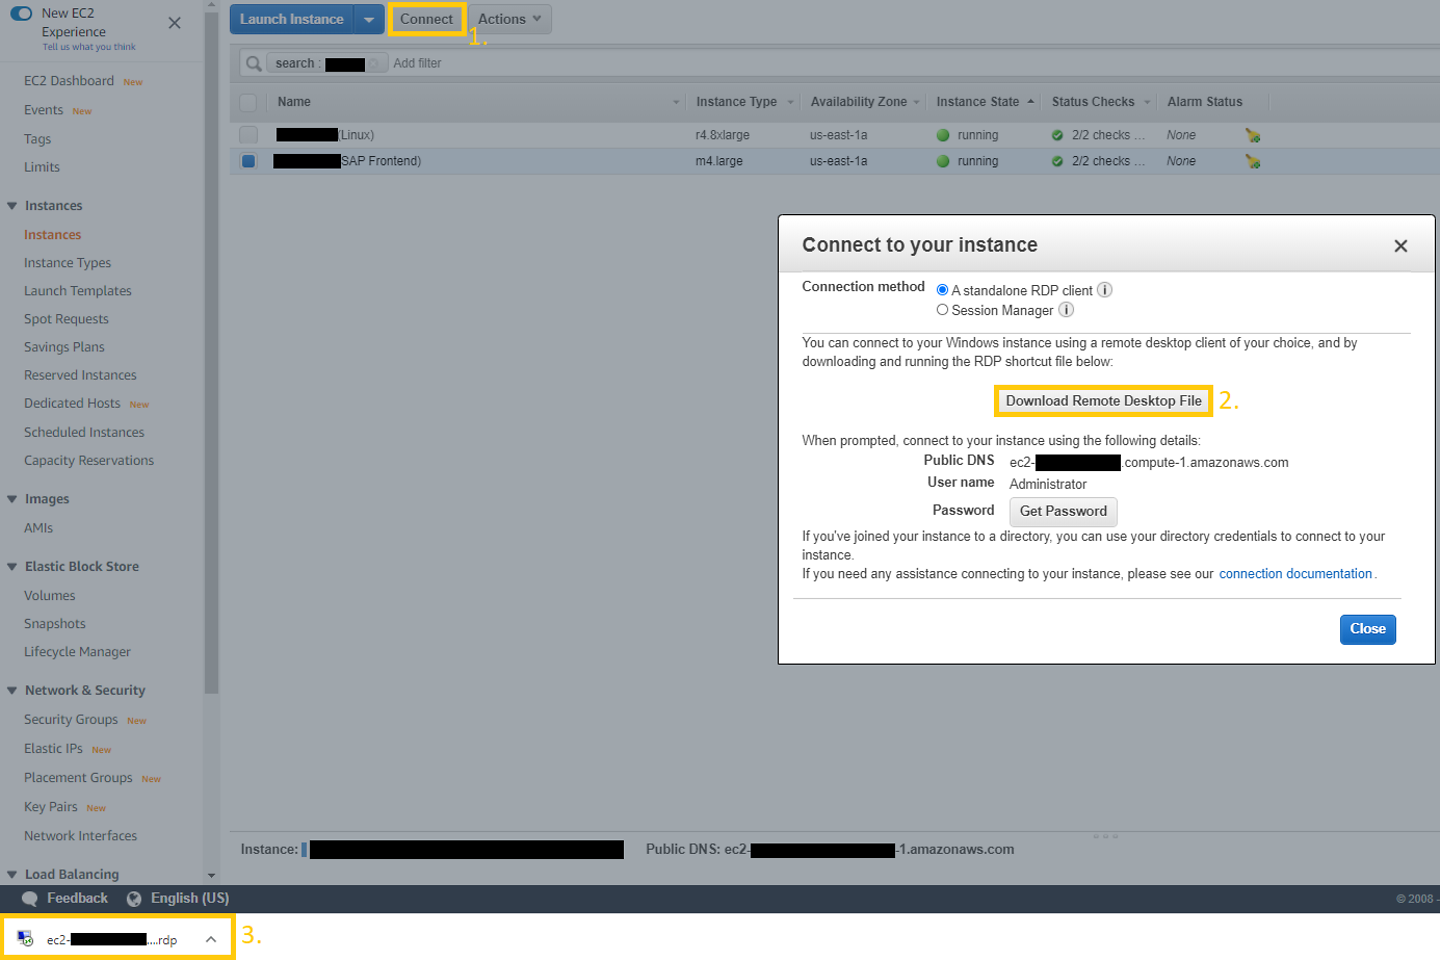Sort by Instance State column header
This screenshot has width=1440, height=960.
point(978,102)
